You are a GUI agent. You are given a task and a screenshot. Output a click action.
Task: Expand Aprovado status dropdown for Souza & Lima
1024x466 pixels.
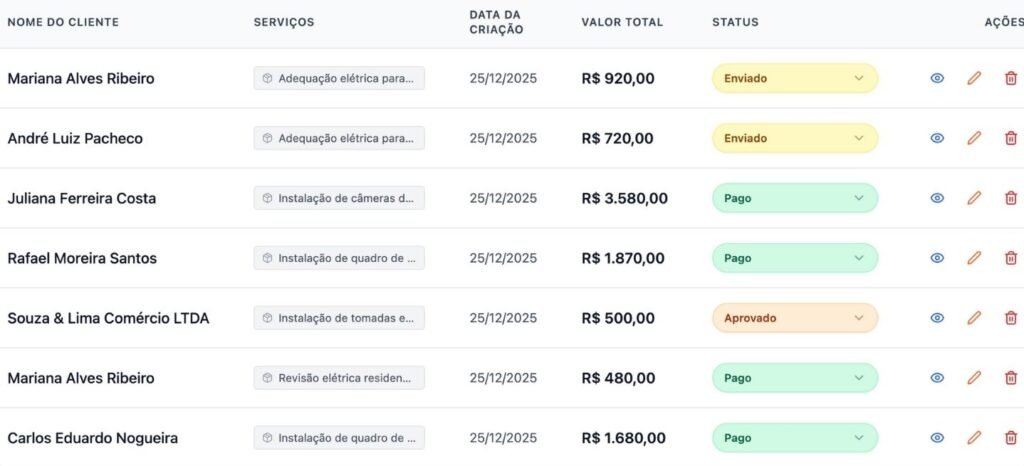pos(794,318)
